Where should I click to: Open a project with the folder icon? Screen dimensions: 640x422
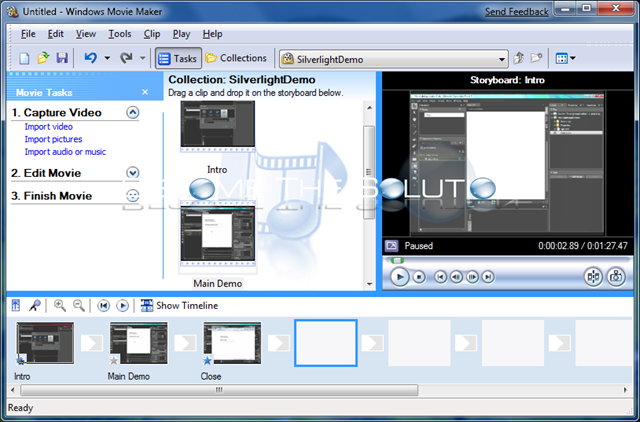pyautogui.click(x=43, y=58)
